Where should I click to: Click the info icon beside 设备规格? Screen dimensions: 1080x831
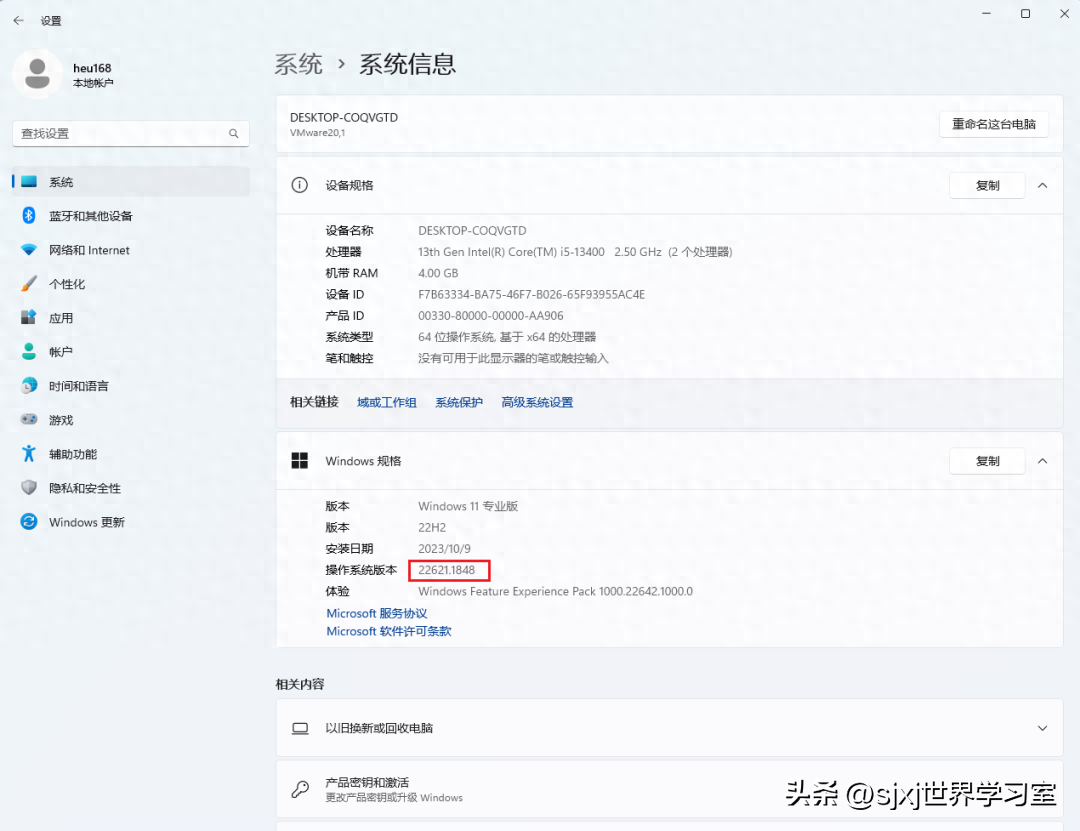point(300,185)
